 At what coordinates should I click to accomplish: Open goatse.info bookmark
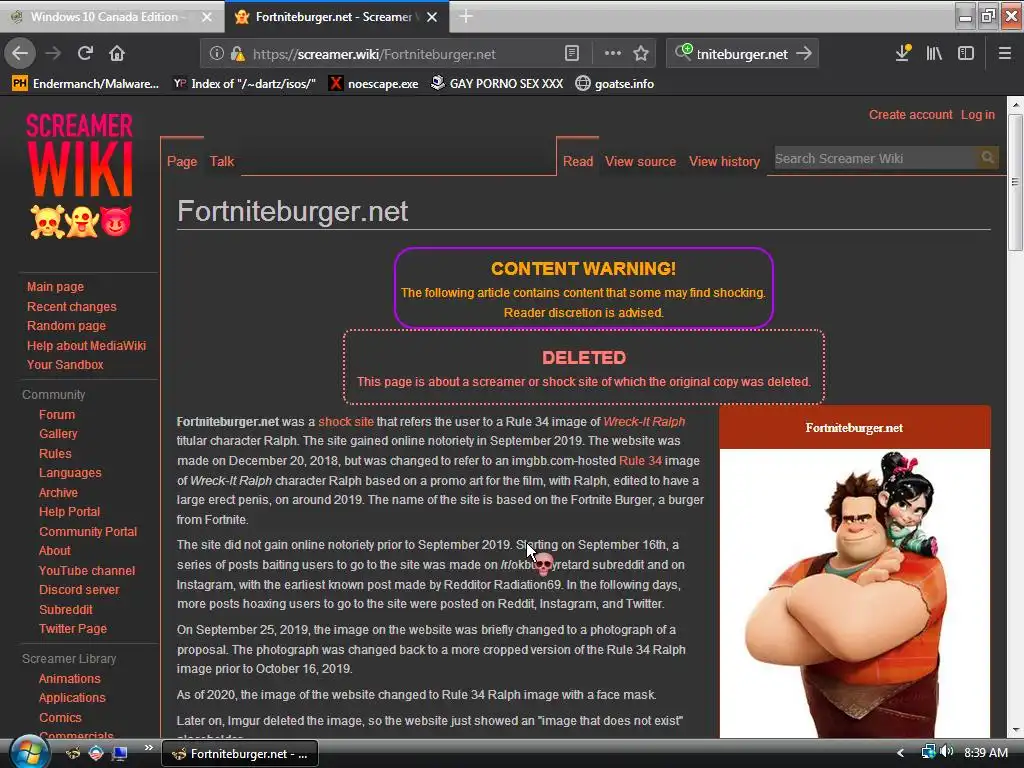[x=615, y=84]
